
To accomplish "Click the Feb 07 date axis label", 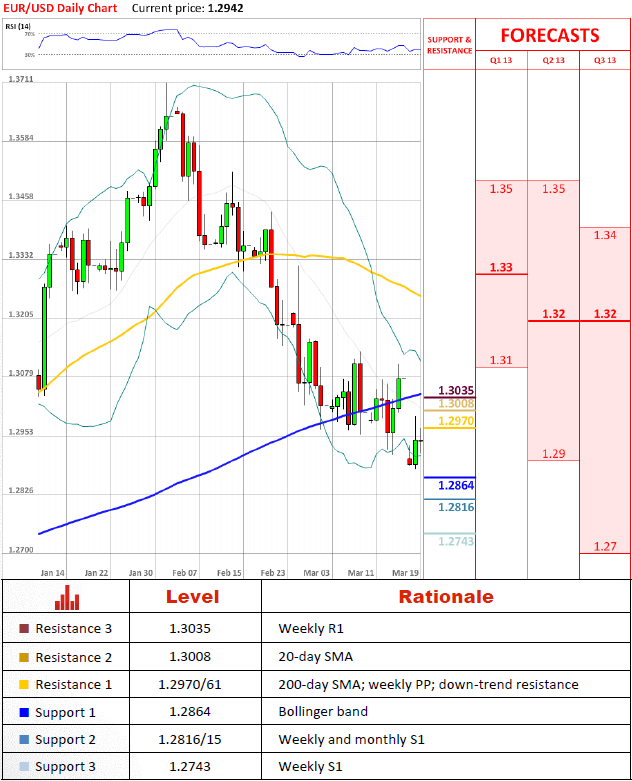I will click(x=184, y=573).
